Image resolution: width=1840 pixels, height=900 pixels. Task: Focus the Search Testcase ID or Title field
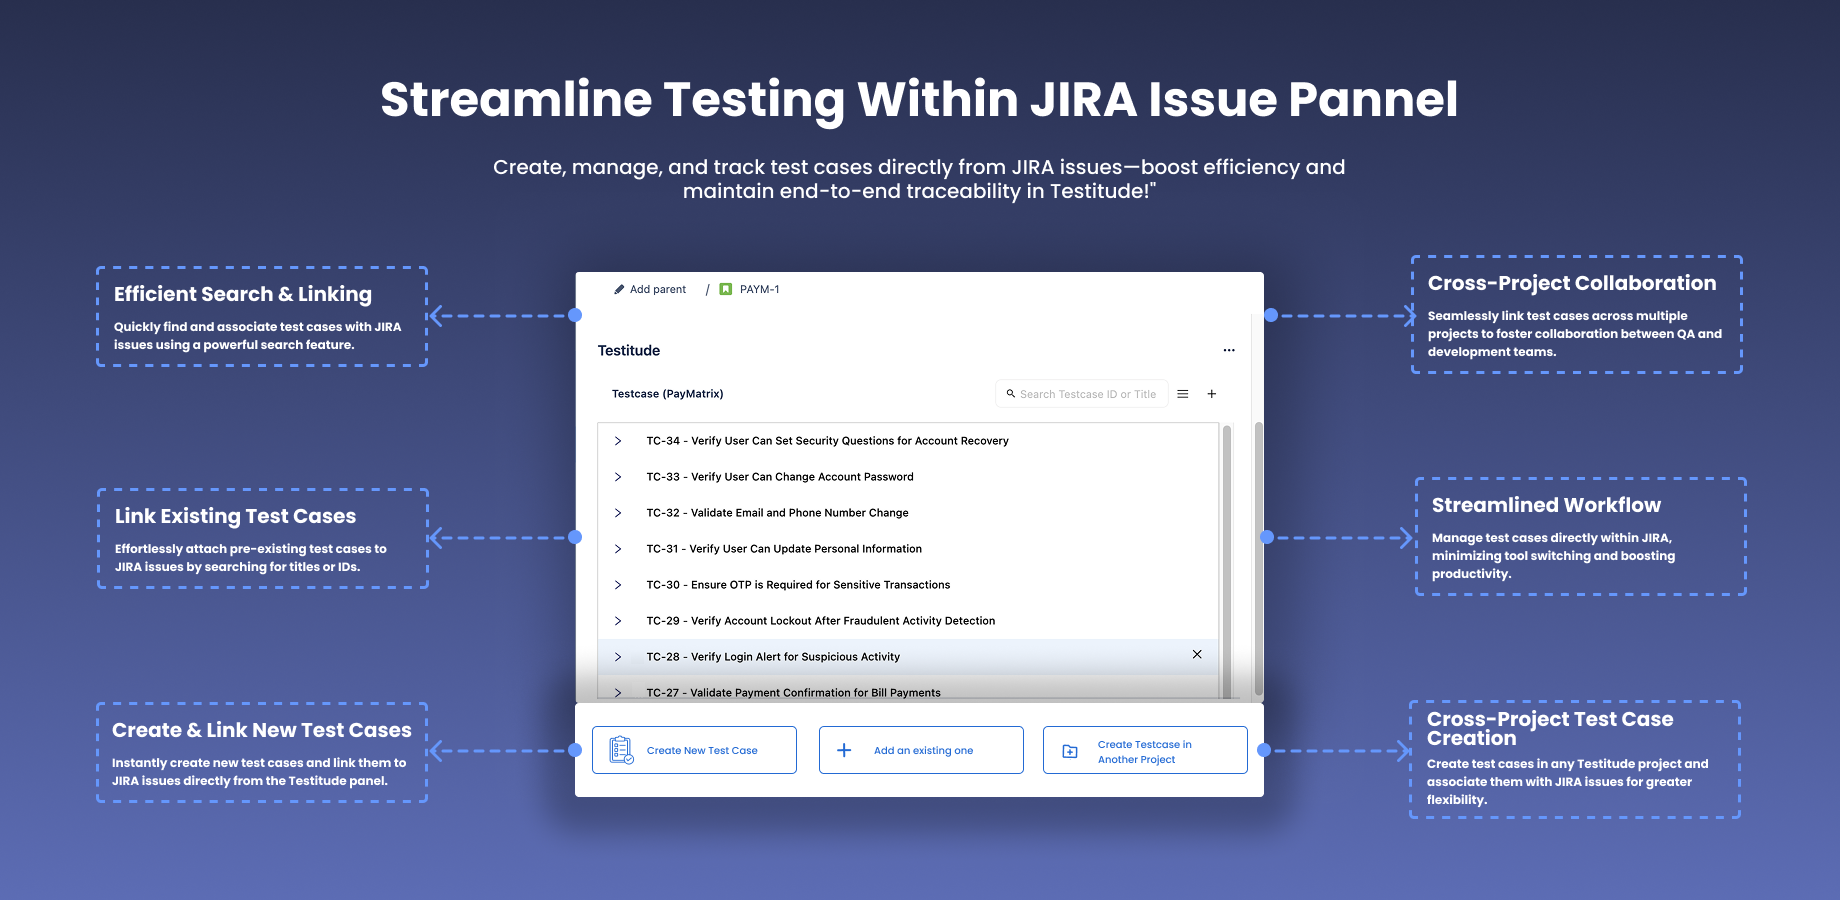(x=1081, y=394)
